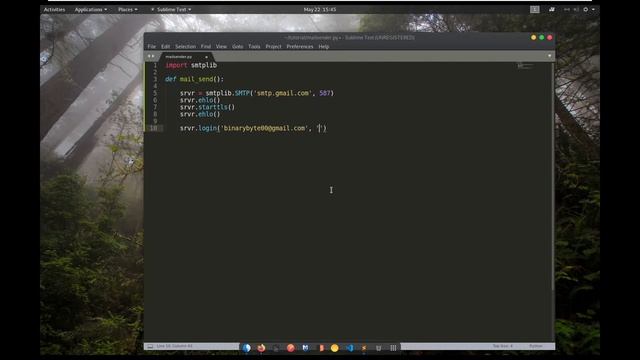Click the yellow circle icon in the dock
Image resolution: width=640 pixels, height=360 pixels.
pos(335,348)
